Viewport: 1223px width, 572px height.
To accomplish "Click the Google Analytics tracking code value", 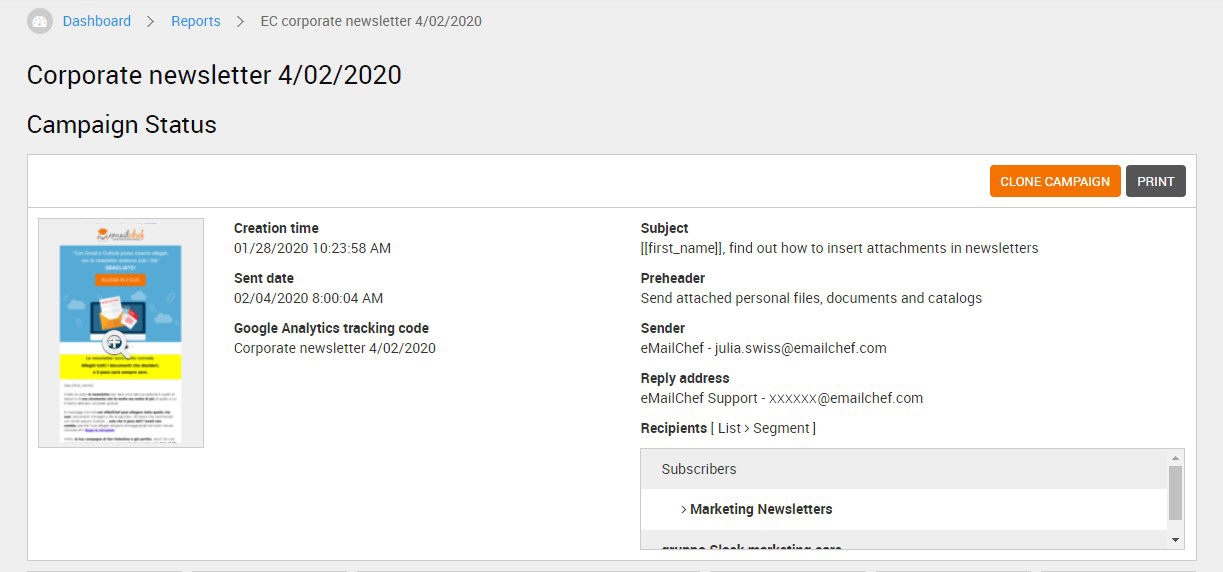I will [x=335, y=348].
